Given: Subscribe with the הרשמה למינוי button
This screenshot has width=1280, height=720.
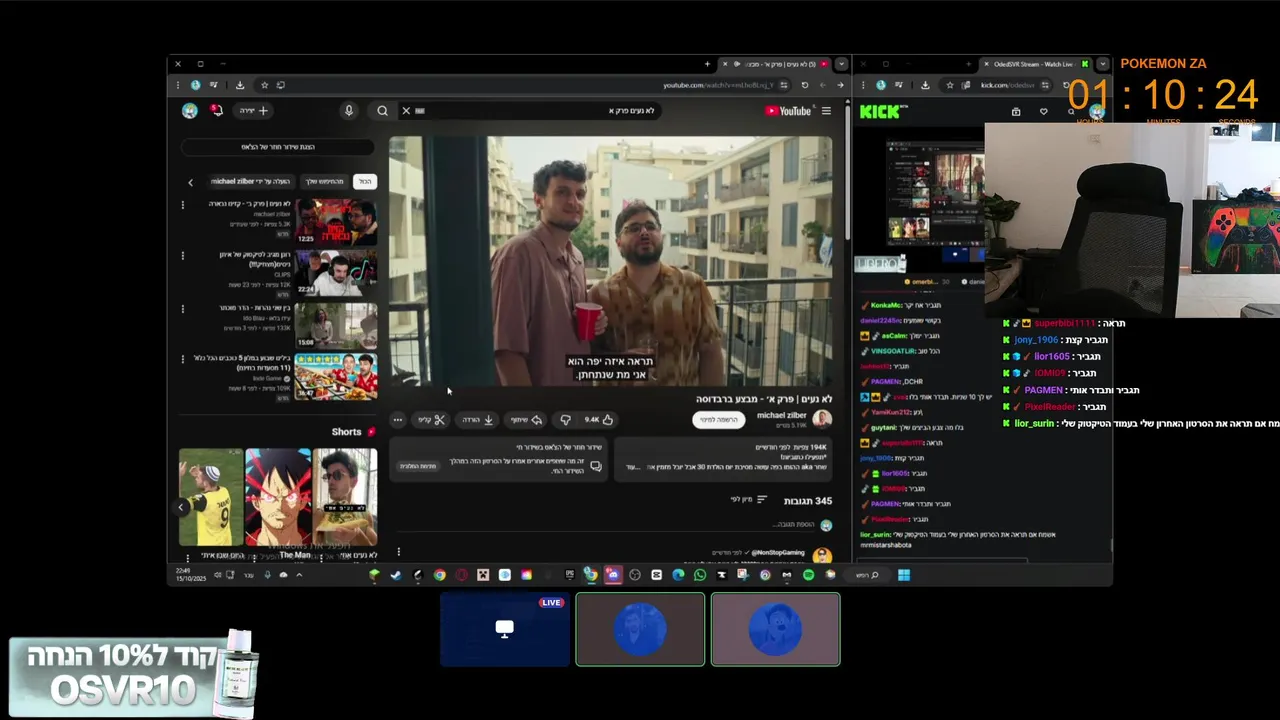Looking at the screenshot, I should pos(719,420).
